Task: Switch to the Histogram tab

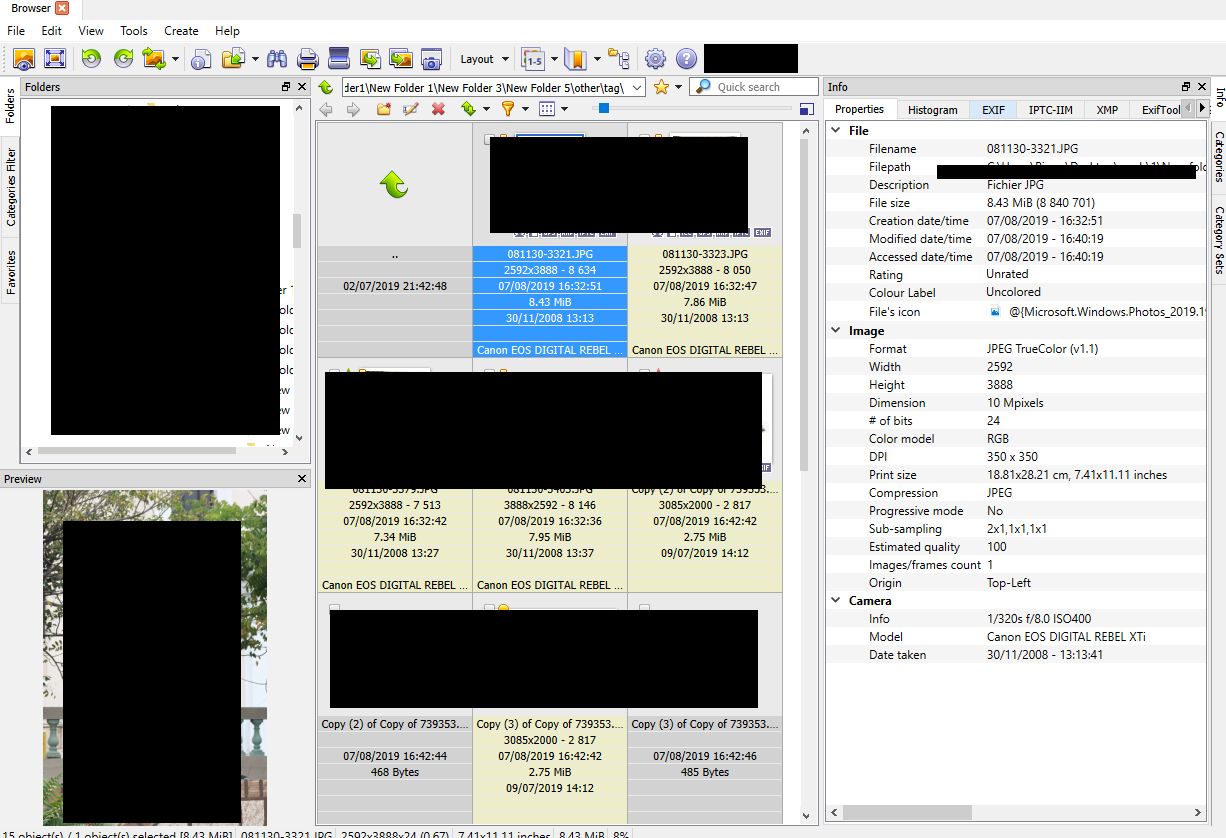Action: tap(932, 110)
